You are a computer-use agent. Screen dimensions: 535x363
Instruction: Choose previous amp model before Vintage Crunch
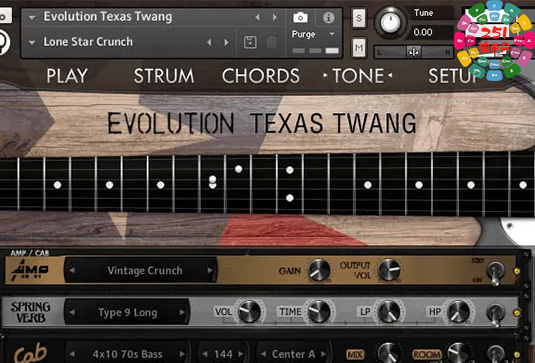(72, 270)
